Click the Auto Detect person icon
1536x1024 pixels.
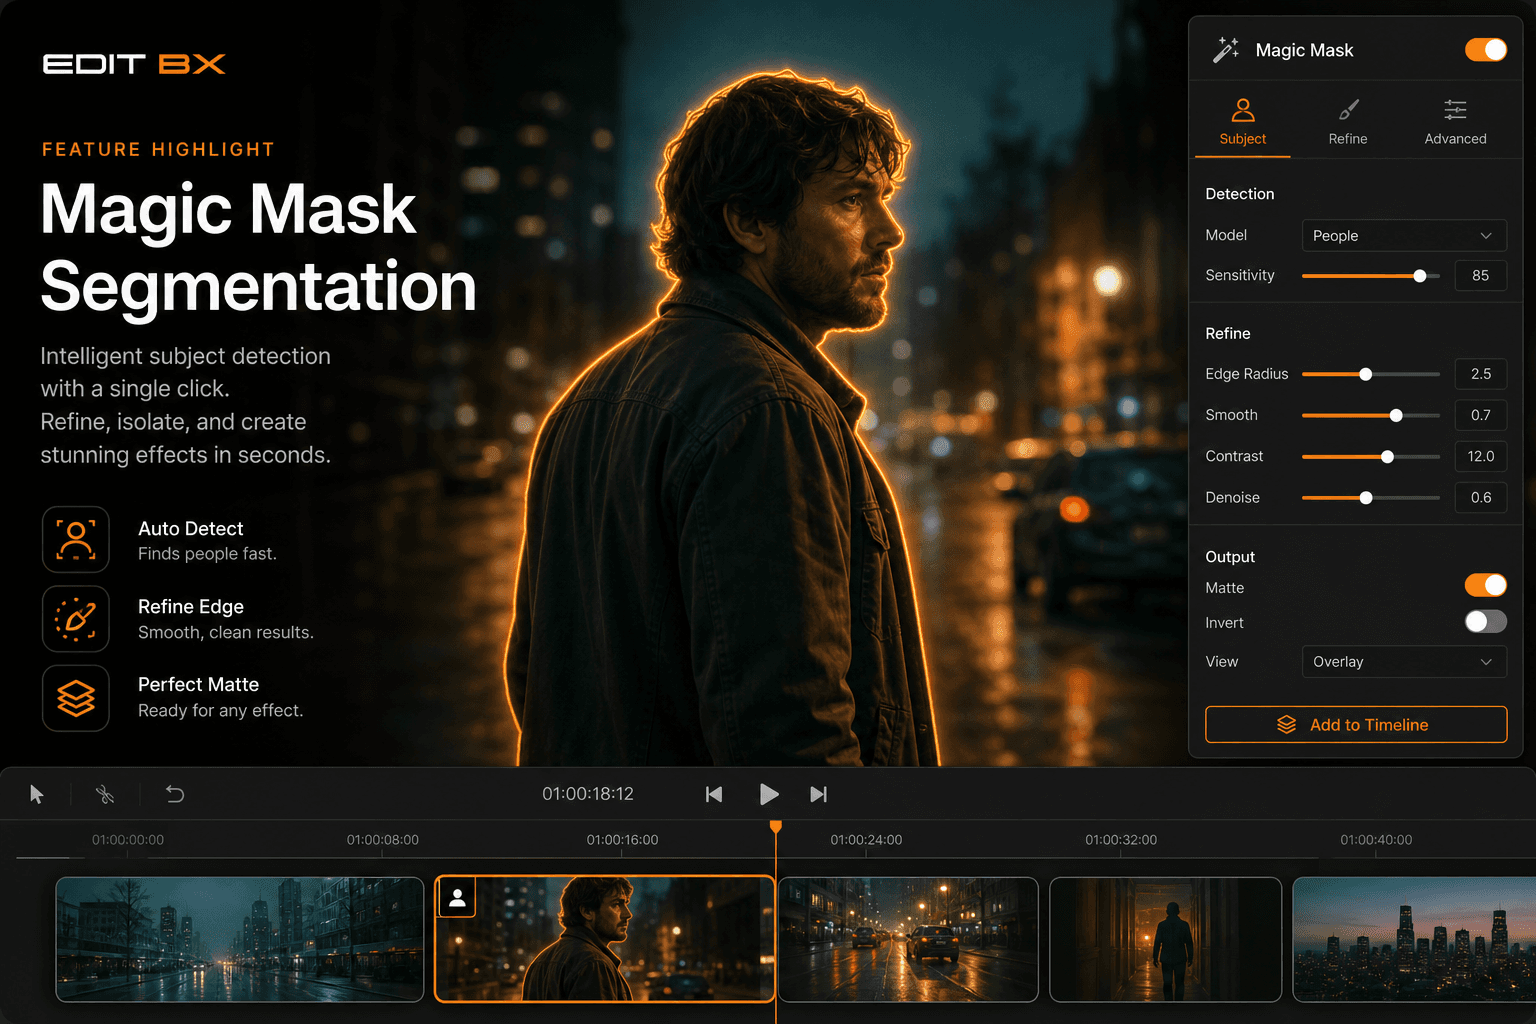(x=76, y=539)
